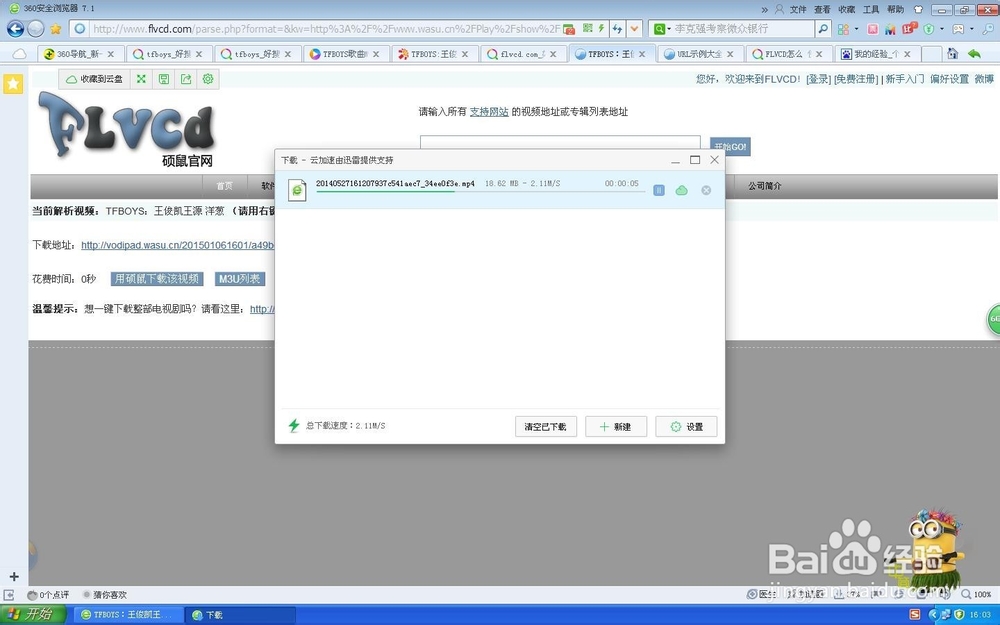Click the 支持网站 link

point(489,112)
